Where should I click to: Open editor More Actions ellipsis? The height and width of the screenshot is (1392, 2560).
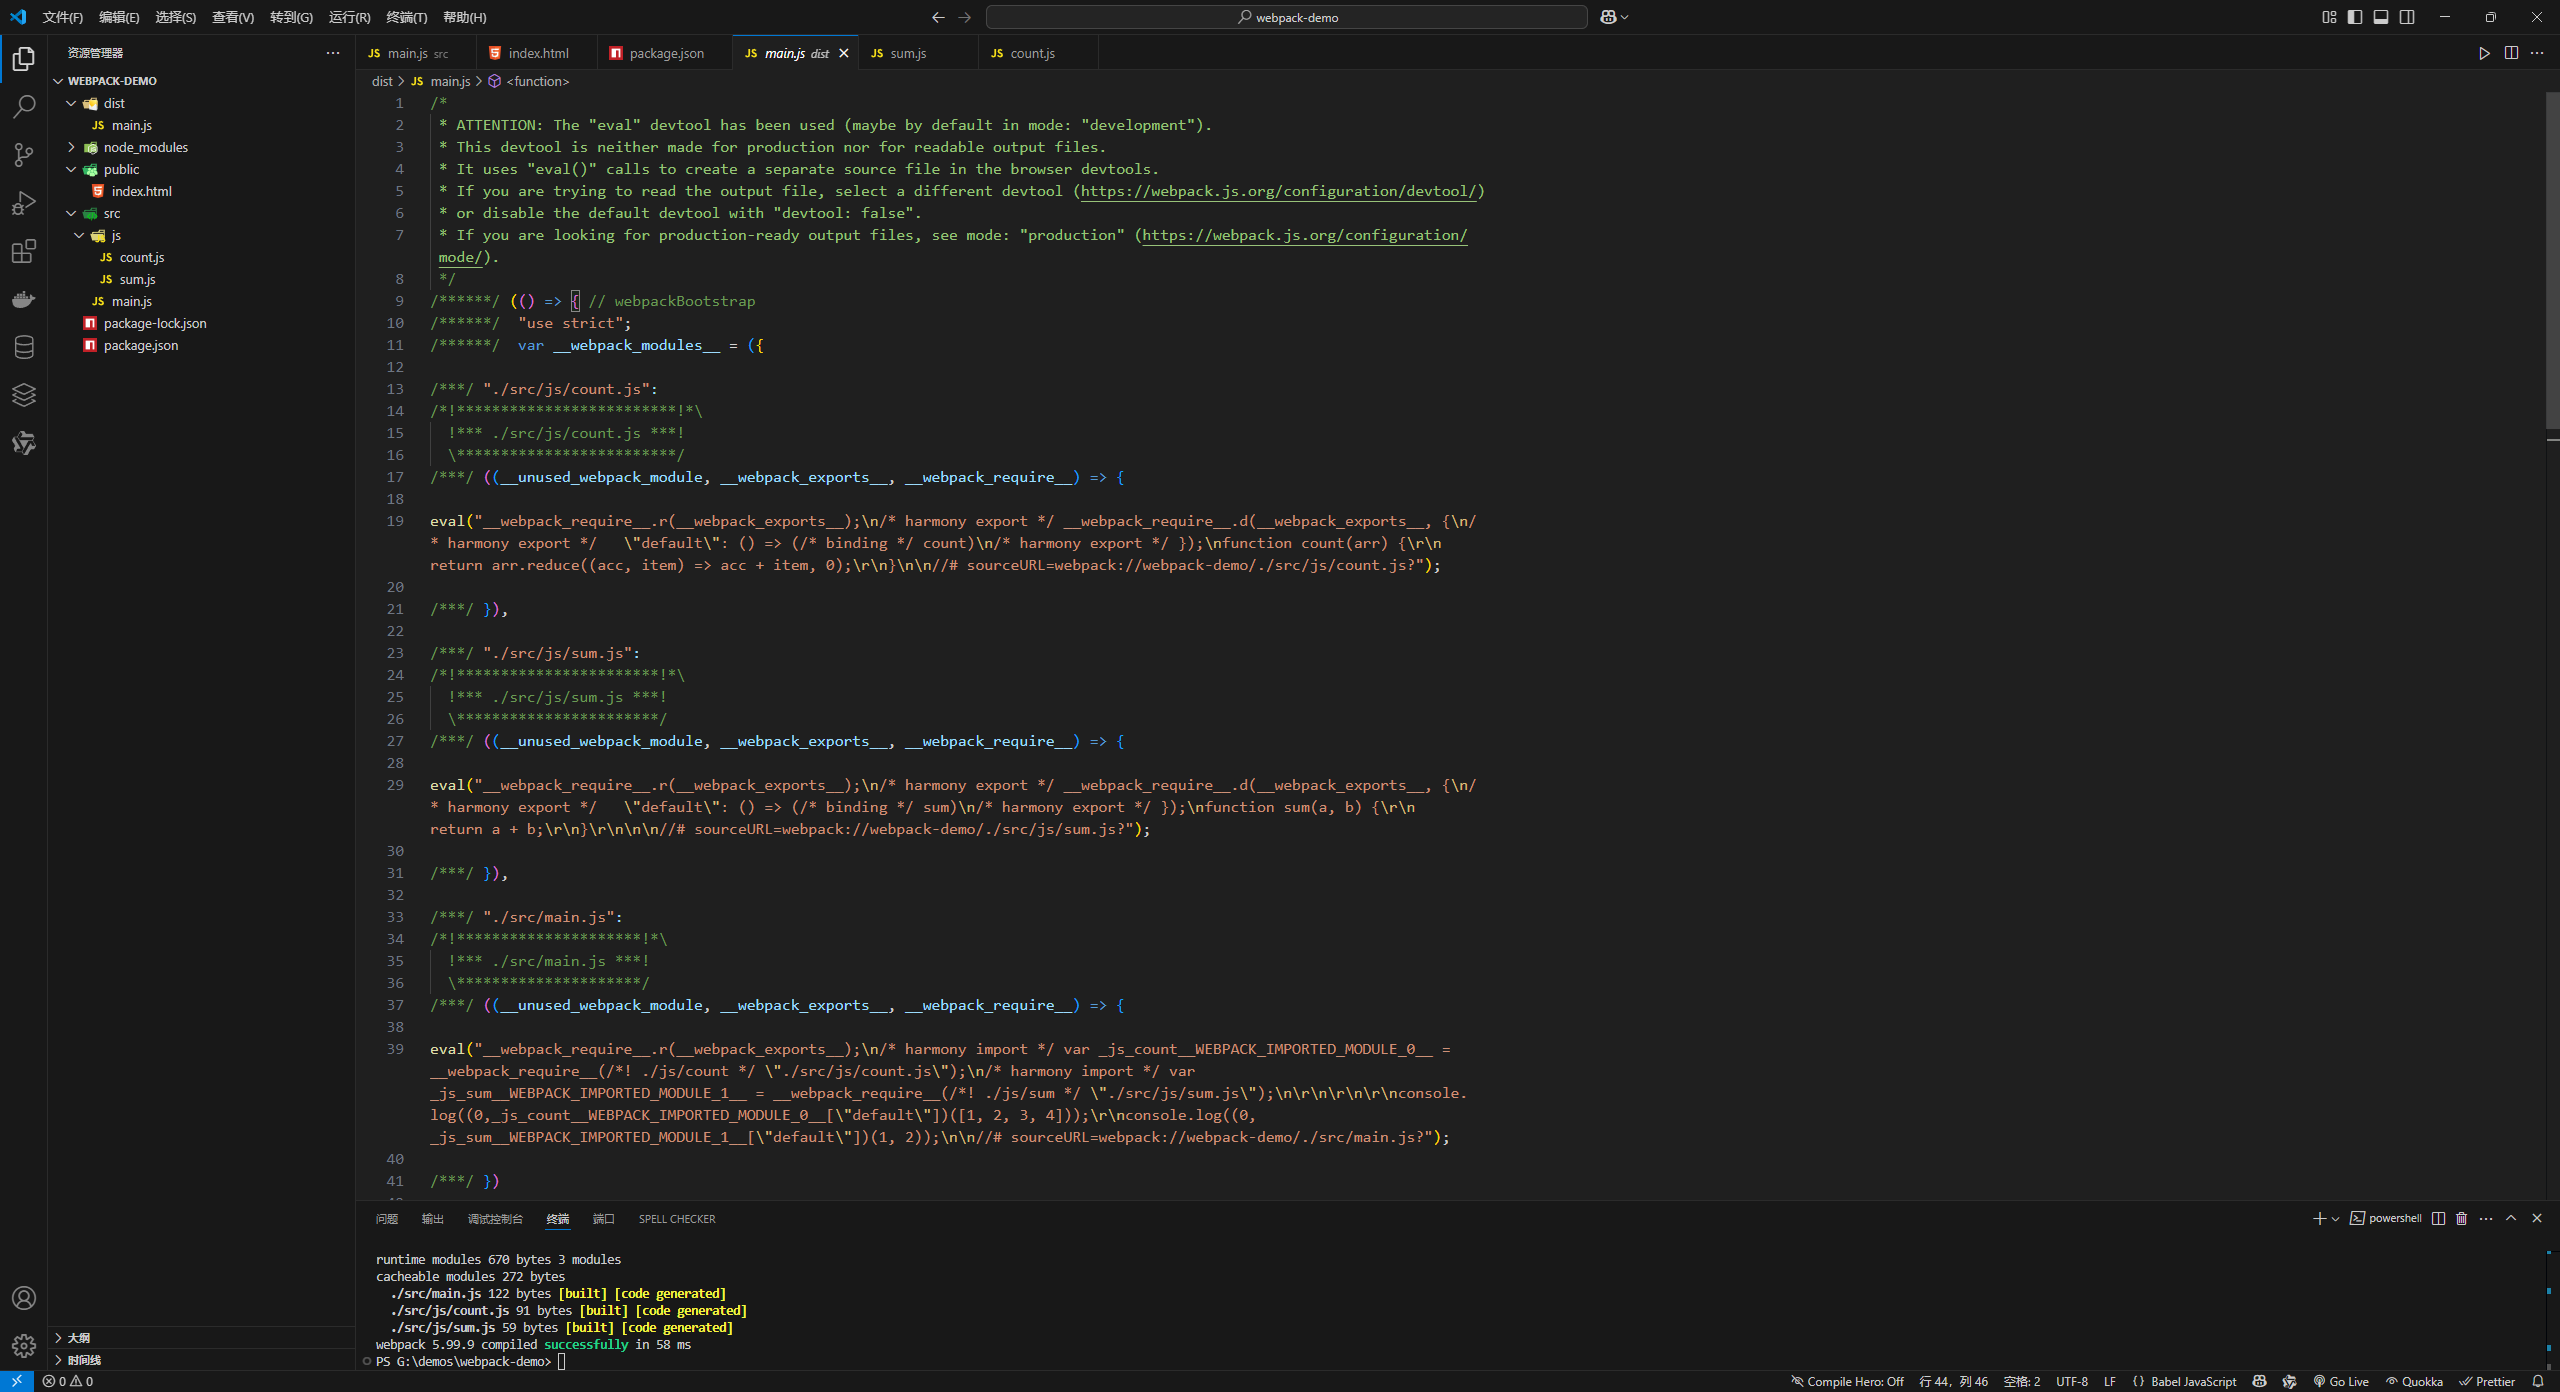[2537, 53]
